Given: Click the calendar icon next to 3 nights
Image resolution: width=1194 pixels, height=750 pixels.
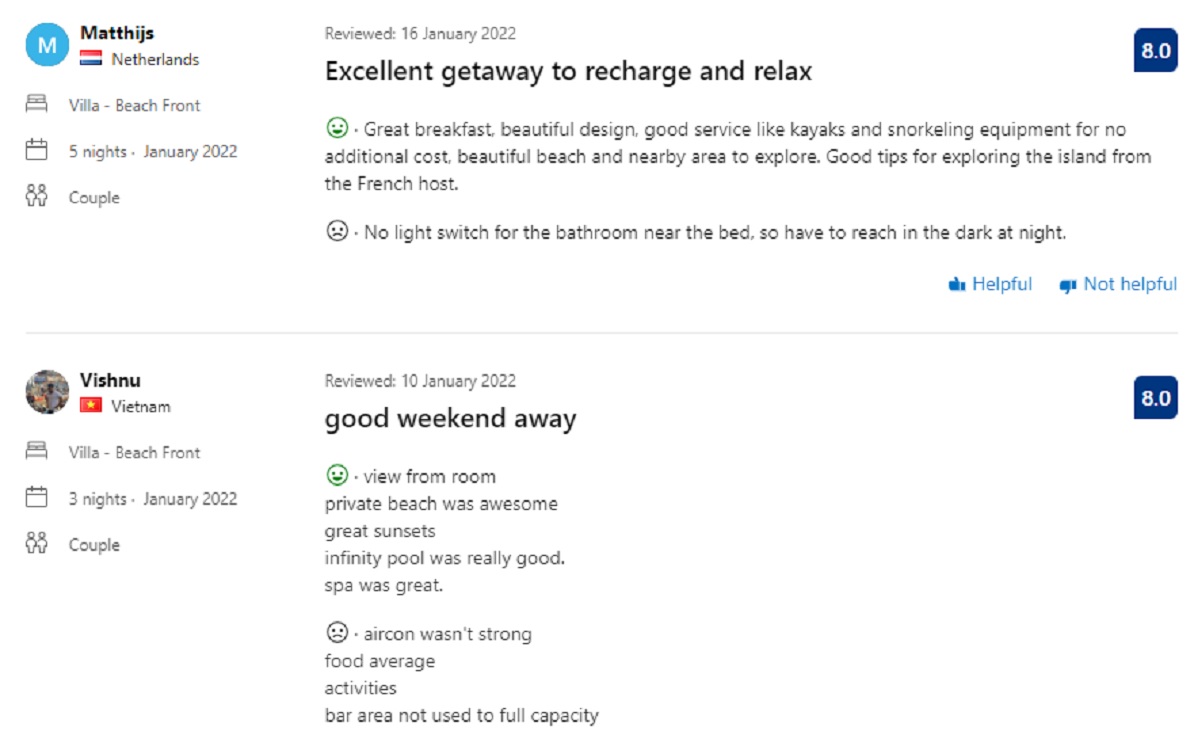Looking at the screenshot, I should [x=37, y=498].
